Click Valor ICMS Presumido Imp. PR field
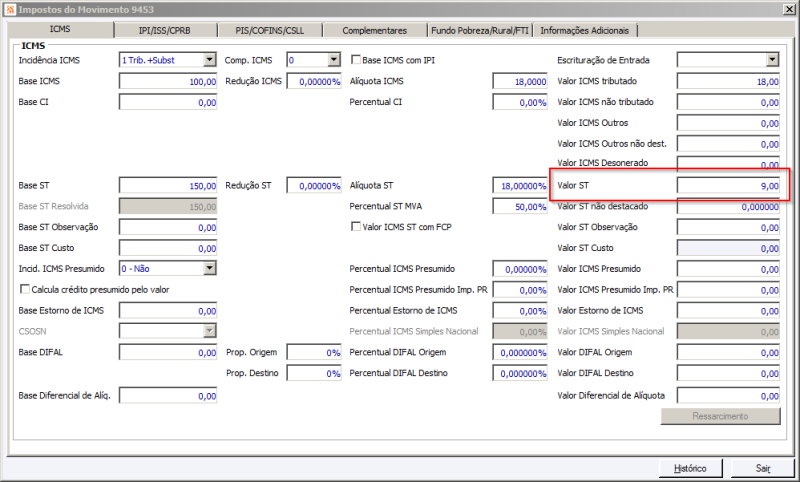 coord(728,290)
